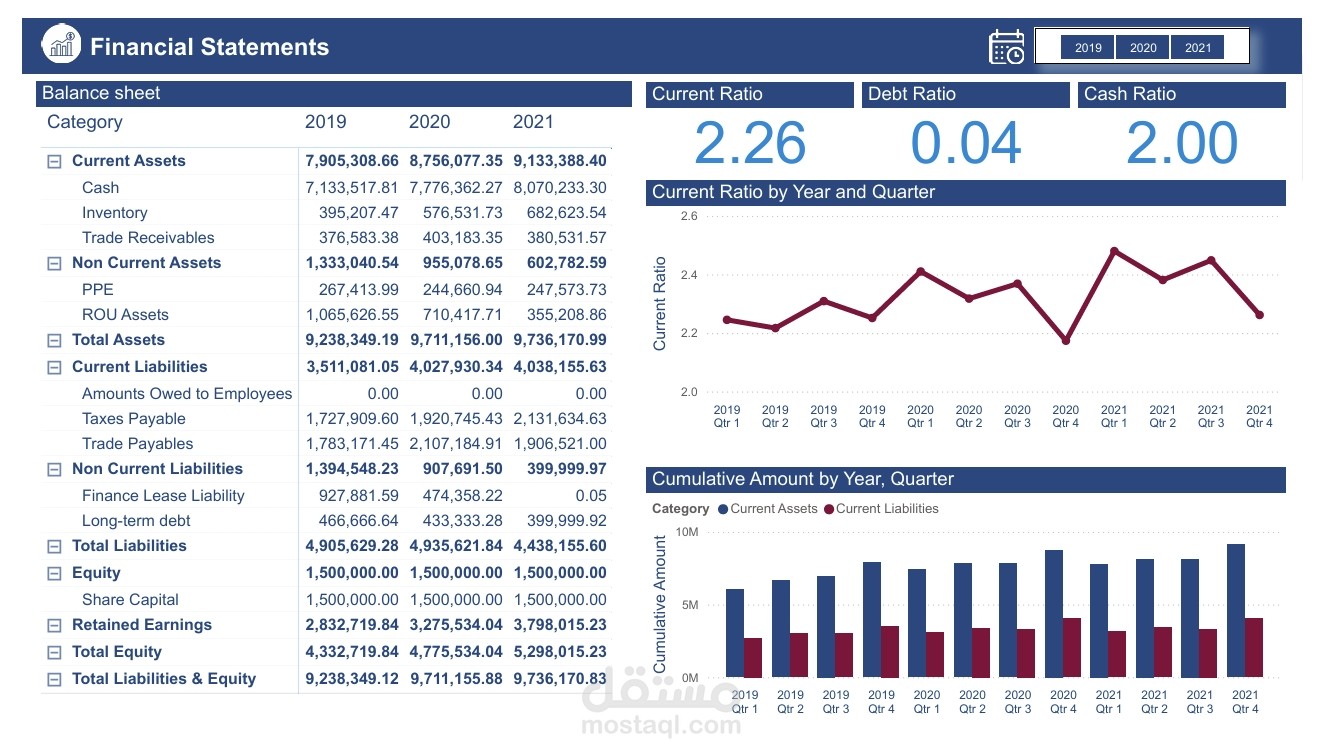Select the 2020 Qtr 4 Current Assets bar

pyautogui.click(x=1054, y=613)
